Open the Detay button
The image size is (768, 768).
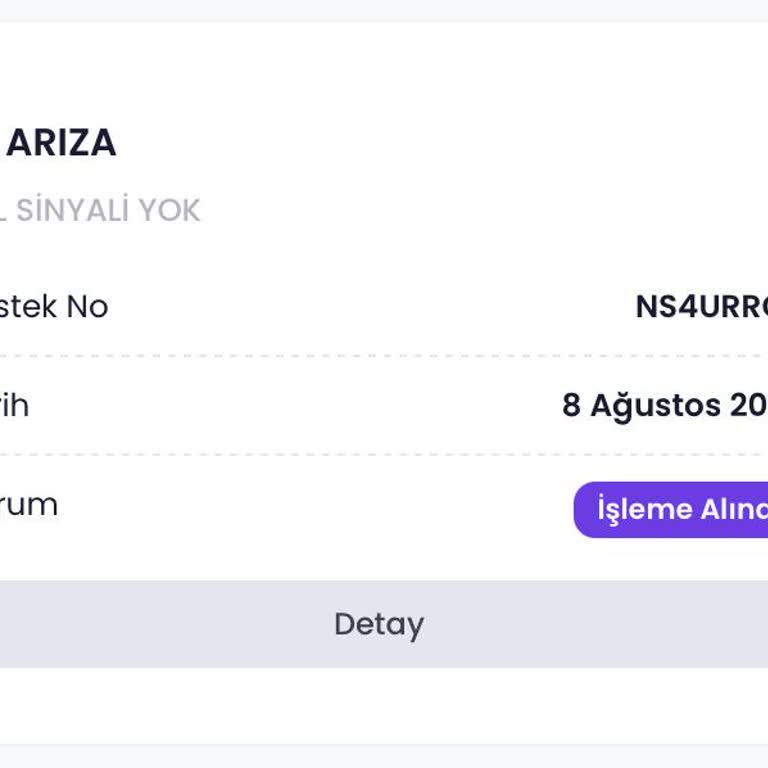[x=379, y=624]
